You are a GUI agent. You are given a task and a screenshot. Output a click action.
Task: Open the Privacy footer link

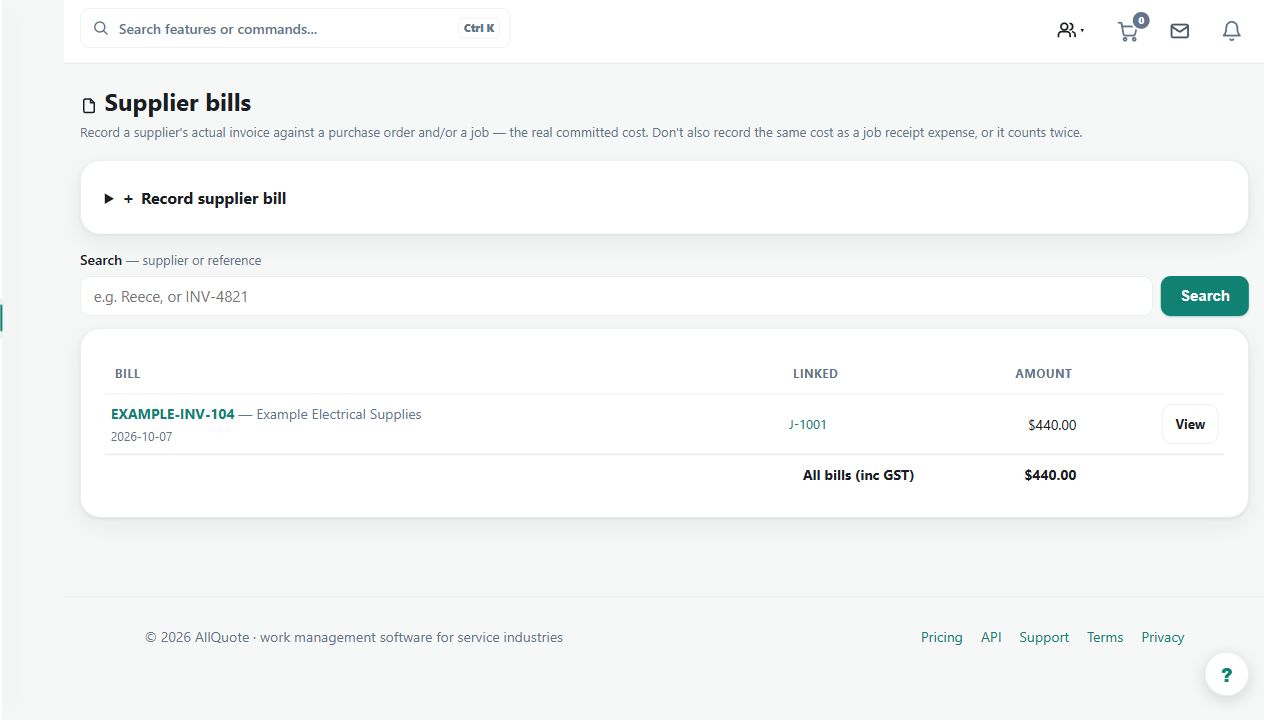[x=1163, y=637]
